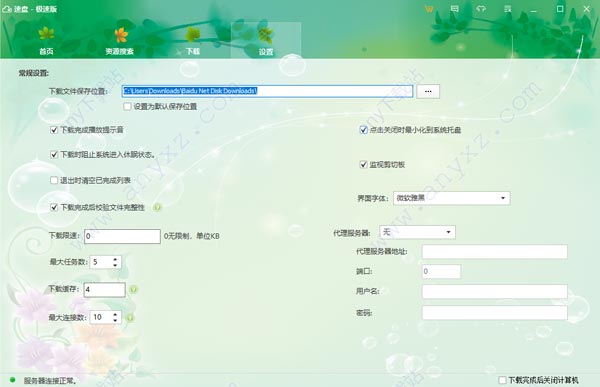The image size is (600, 387).
Task: Click the browse … button for save path
Action: [x=428, y=91]
